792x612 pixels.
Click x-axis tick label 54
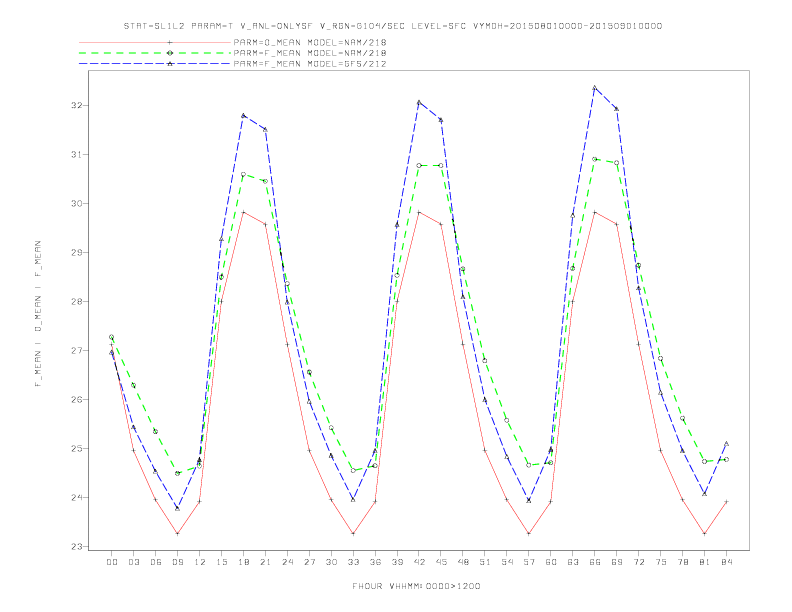tap(507, 562)
